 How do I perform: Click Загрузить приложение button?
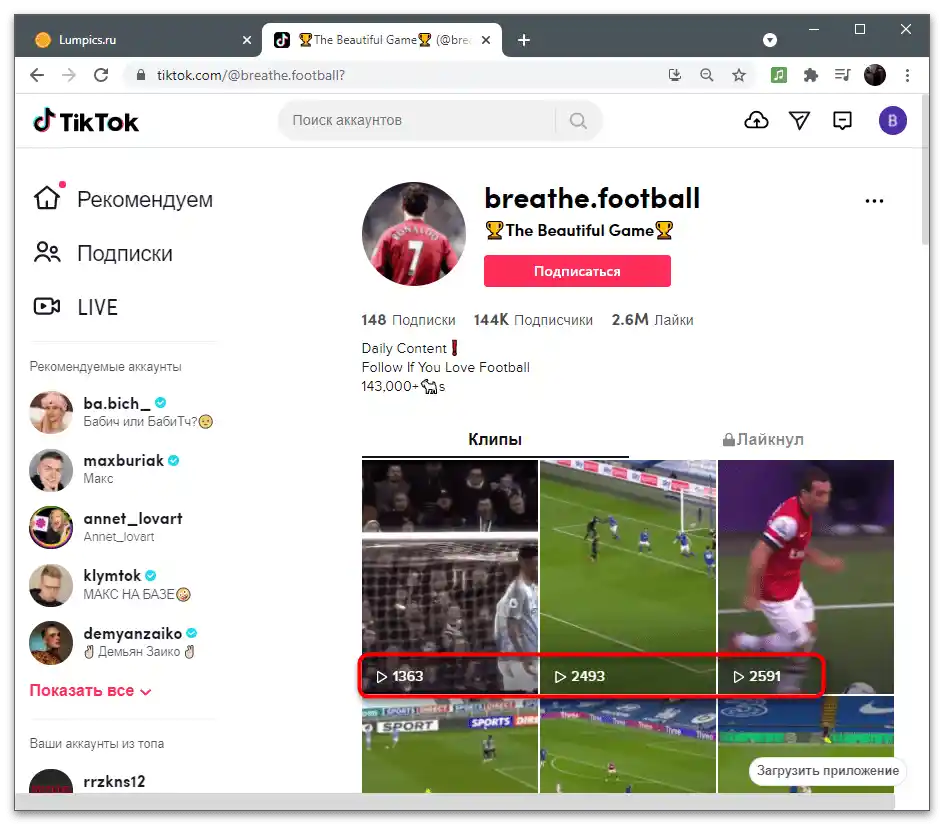(x=827, y=770)
